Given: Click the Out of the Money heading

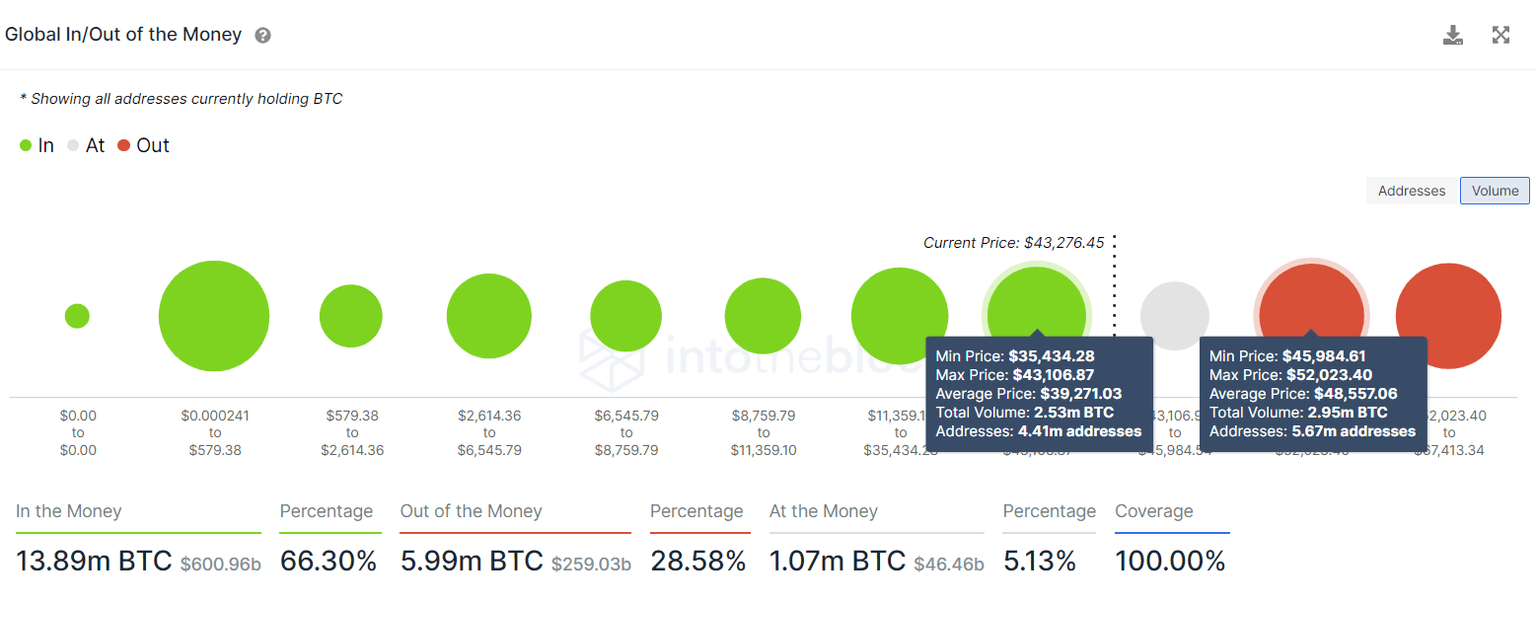Looking at the screenshot, I should [471, 512].
